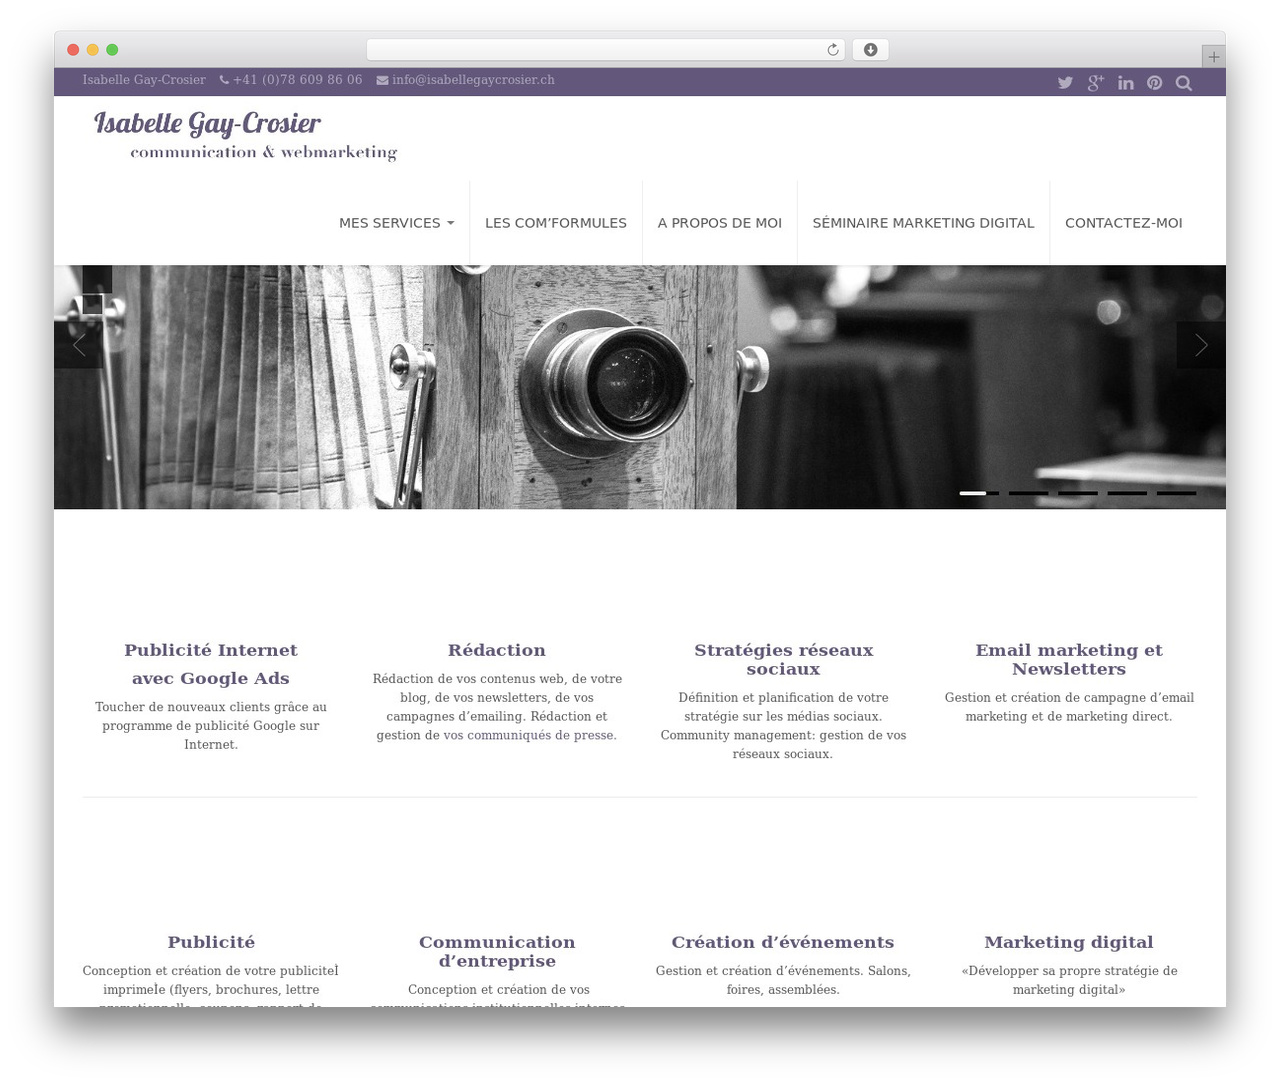
Task: Open Création d'événements heading
Action: point(783,942)
